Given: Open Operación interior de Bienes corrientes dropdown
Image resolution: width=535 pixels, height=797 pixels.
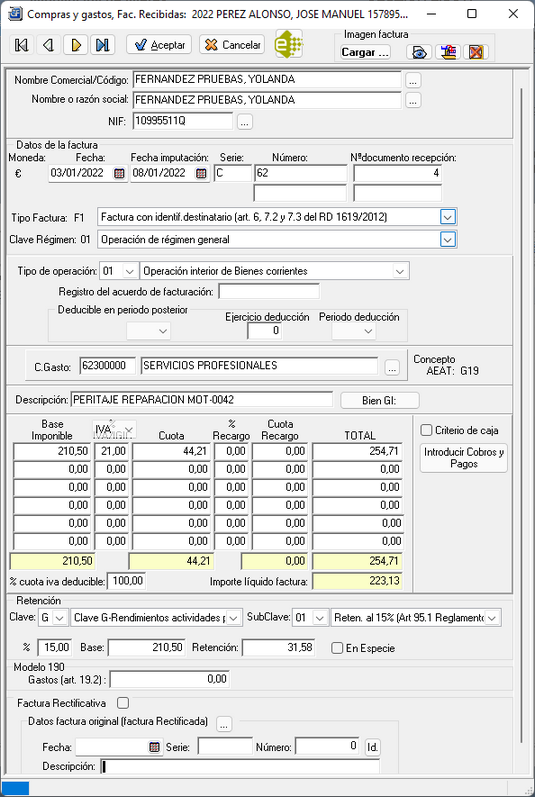Looking at the screenshot, I should pos(401,271).
